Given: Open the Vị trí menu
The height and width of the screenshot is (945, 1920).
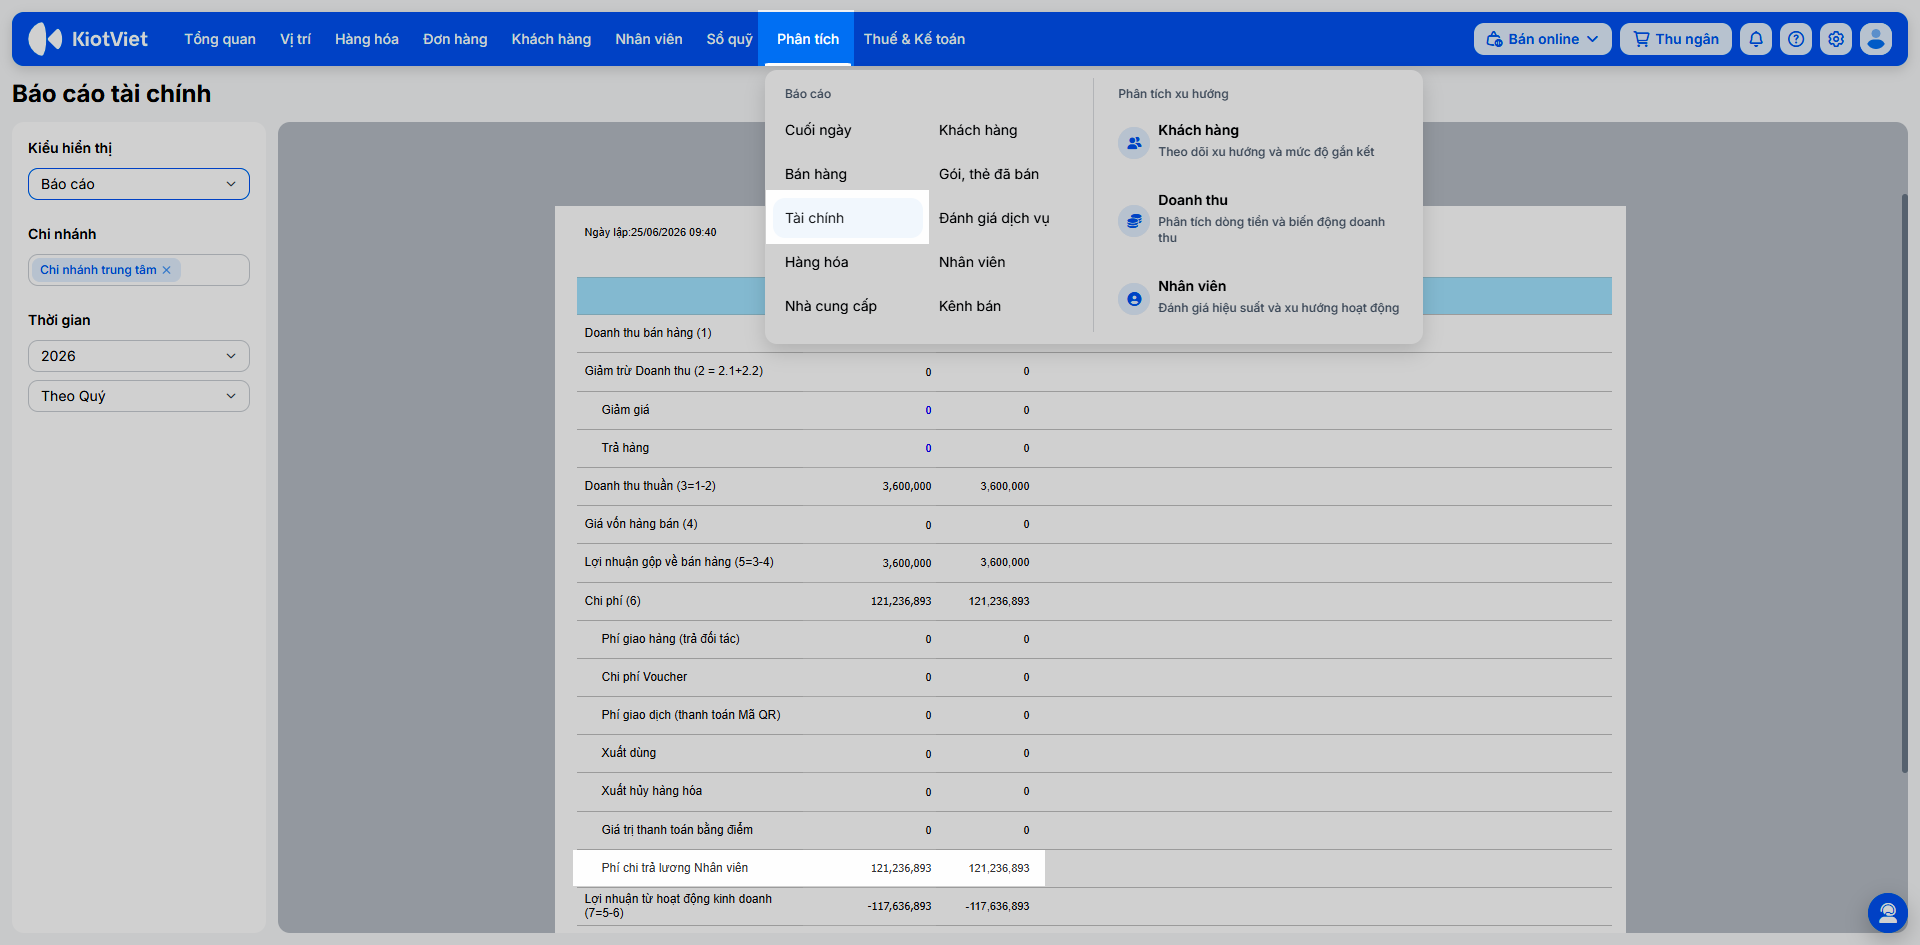Looking at the screenshot, I should pyautogui.click(x=295, y=39).
